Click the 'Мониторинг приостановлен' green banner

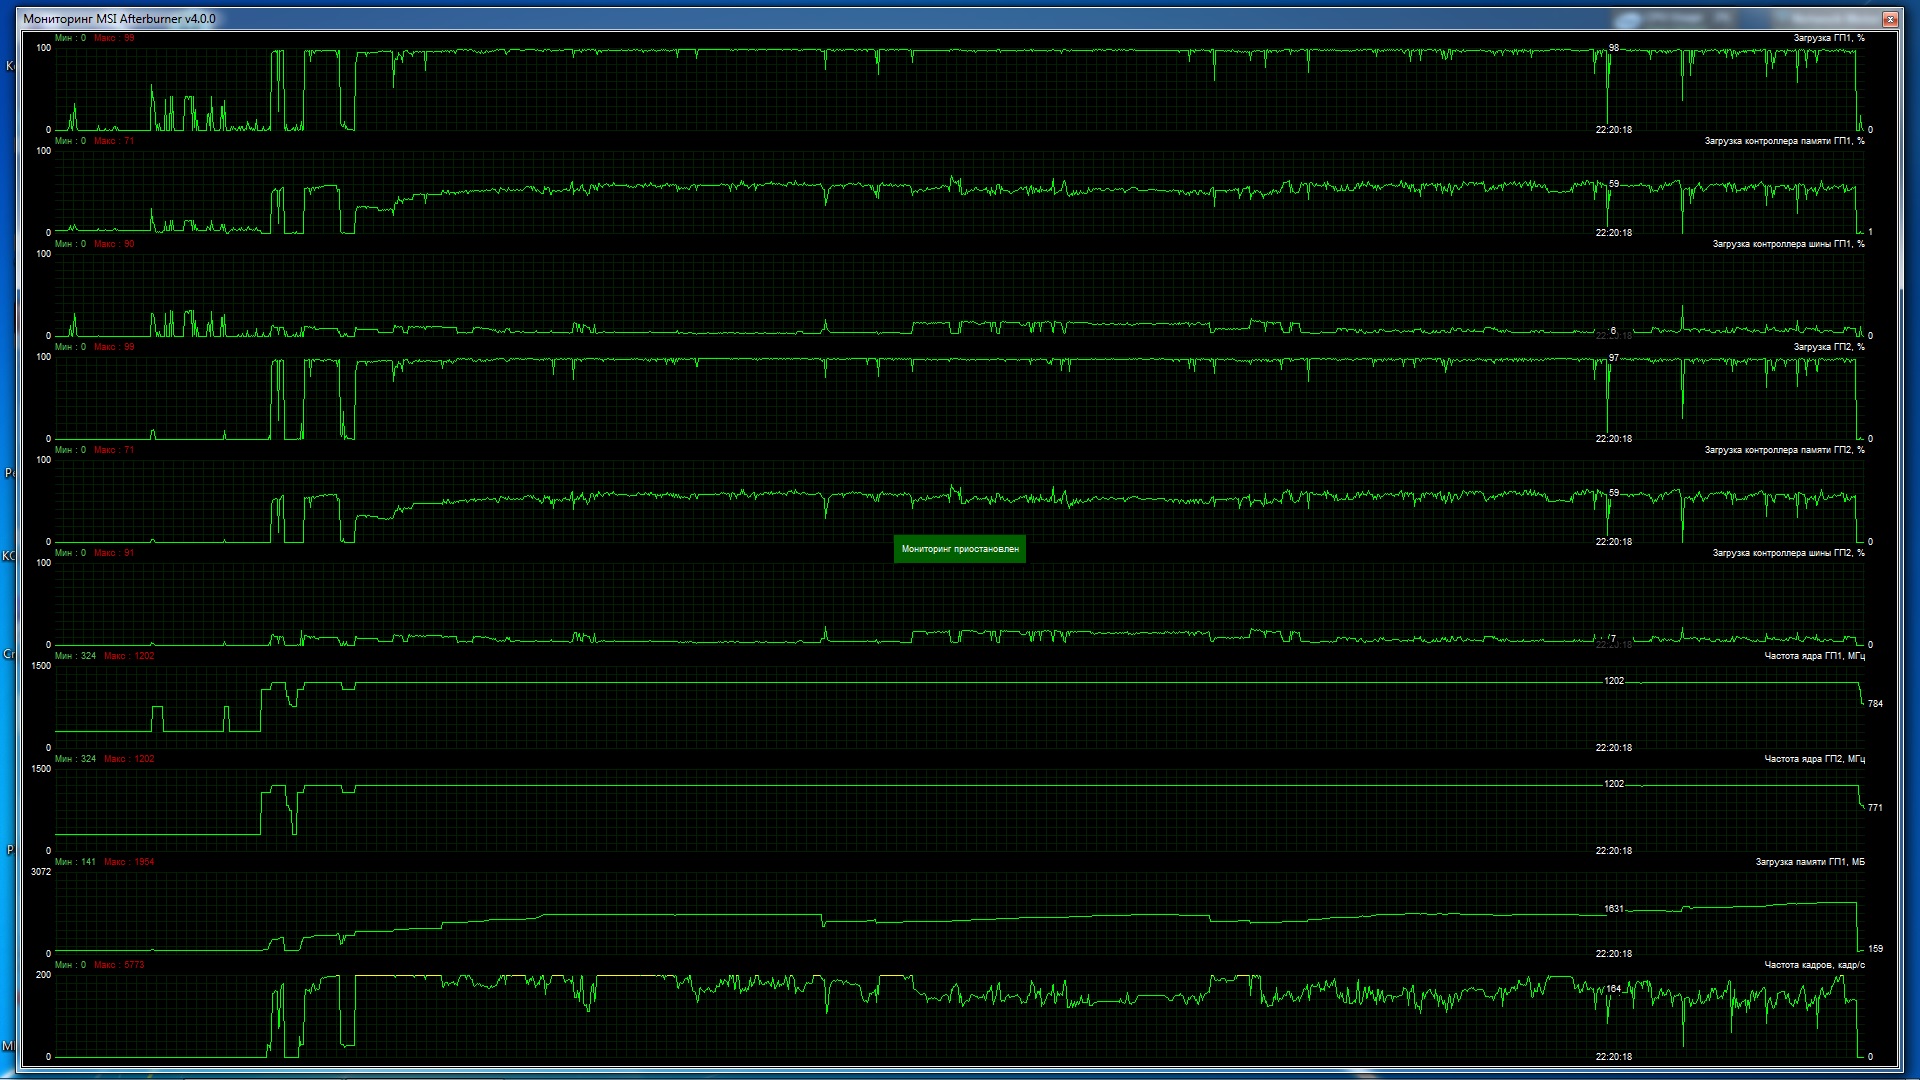[x=959, y=549]
